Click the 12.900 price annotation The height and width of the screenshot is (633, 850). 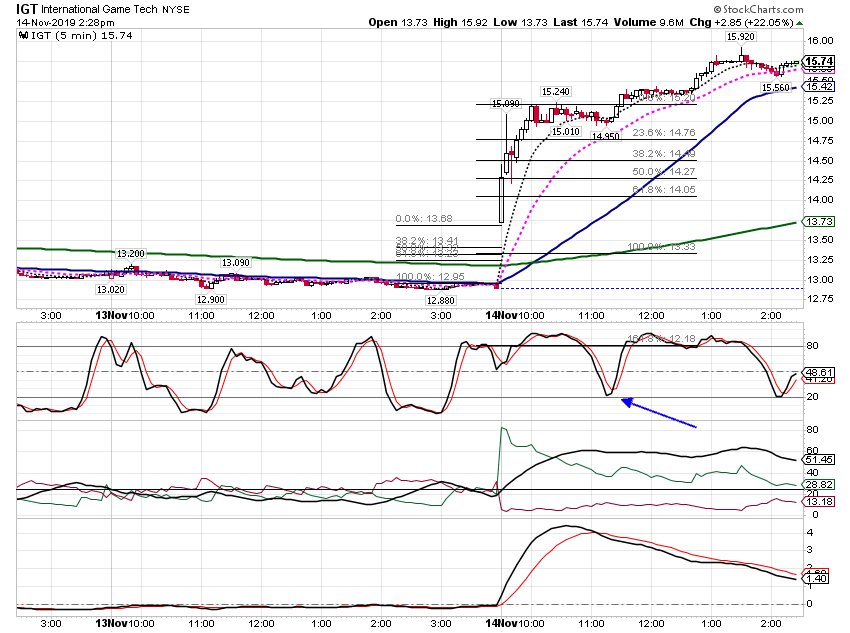[210, 300]
